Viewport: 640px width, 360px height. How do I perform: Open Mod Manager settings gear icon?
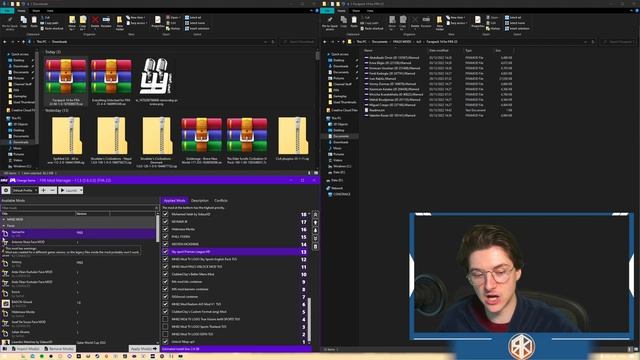[6, 190]
